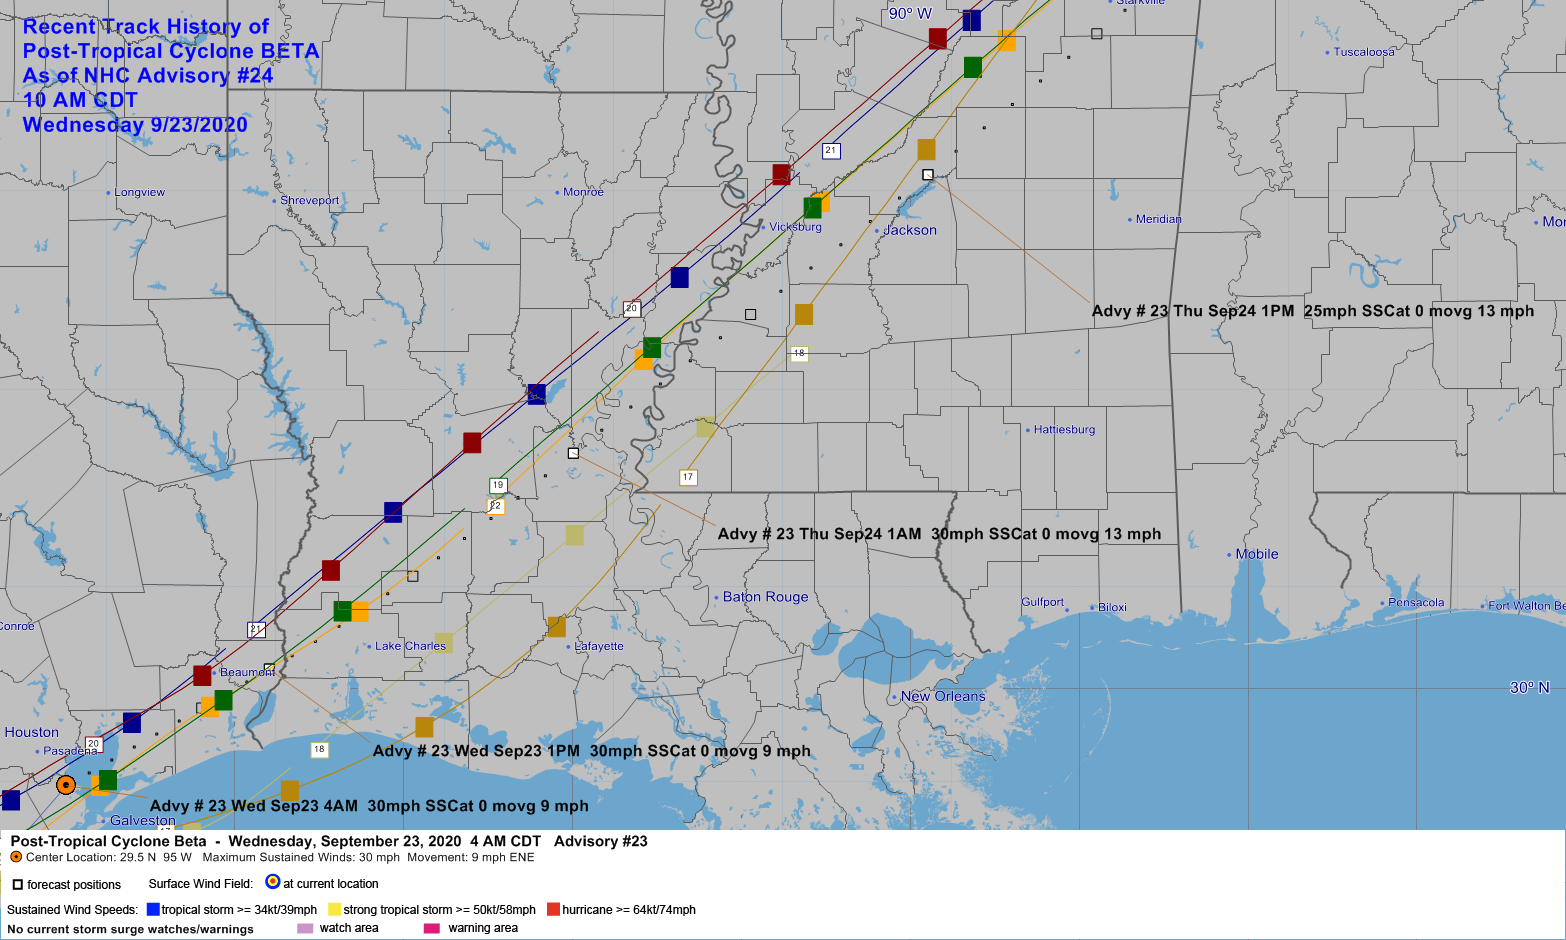Click the number 20 label near Pasadena
The image size is (1566, 940).
click(x=93, y=744)
